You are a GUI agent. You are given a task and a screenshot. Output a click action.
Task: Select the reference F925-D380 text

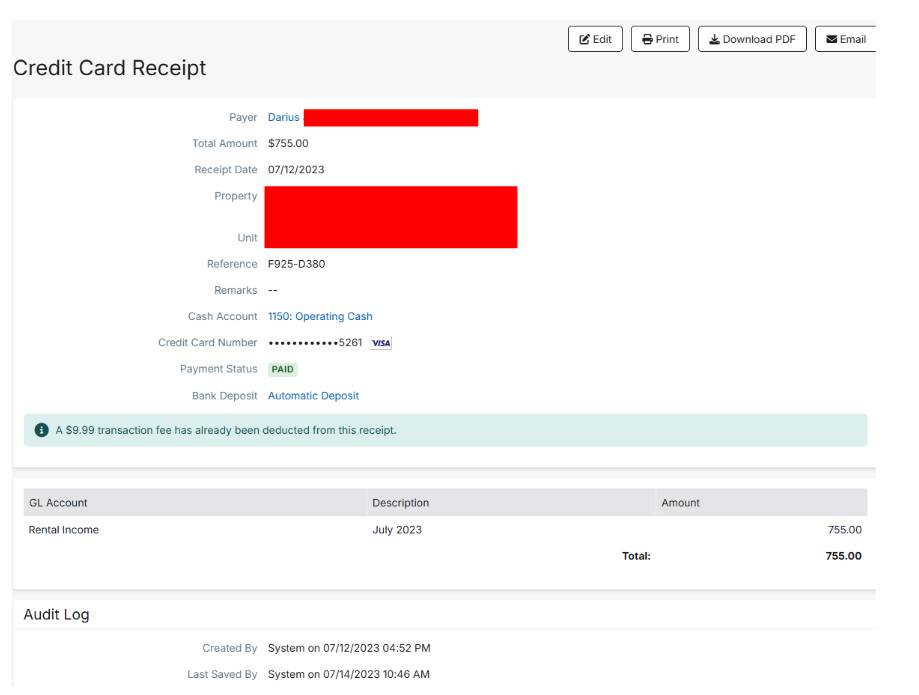pos(296,264)
